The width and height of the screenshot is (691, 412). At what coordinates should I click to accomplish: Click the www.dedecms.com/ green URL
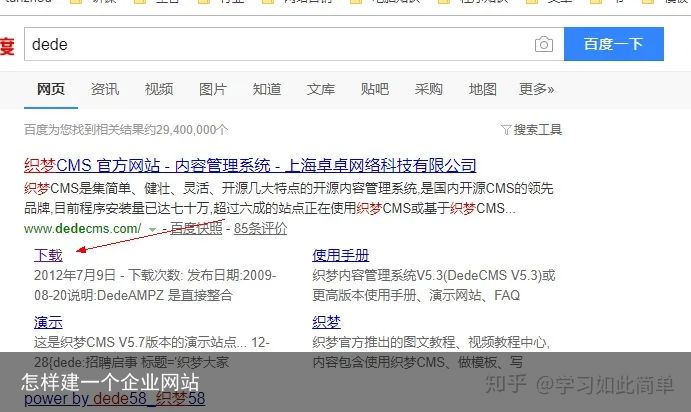coord(82,229)
